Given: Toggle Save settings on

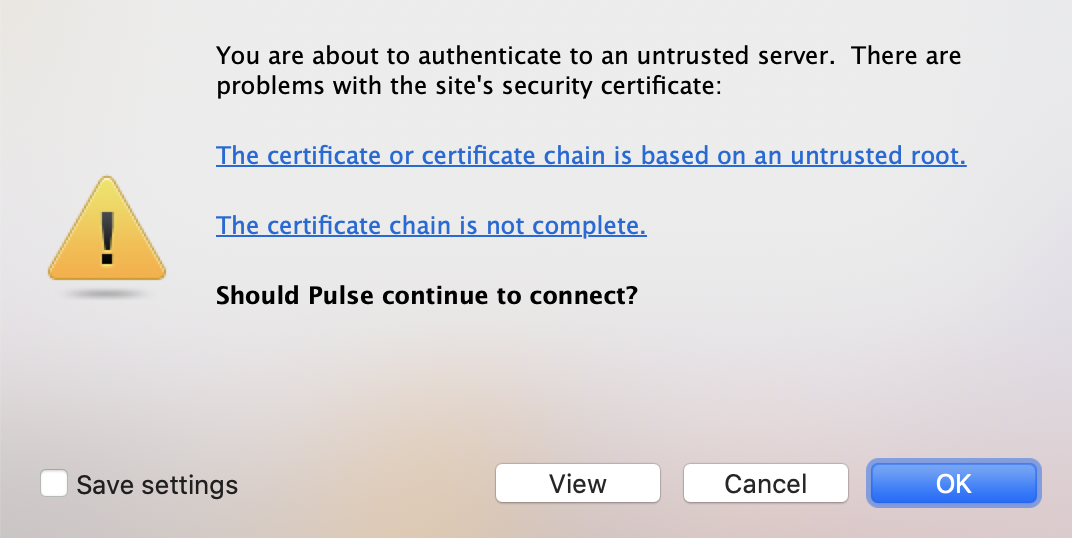Looking at the screenshot, I should tap(54, 484).
